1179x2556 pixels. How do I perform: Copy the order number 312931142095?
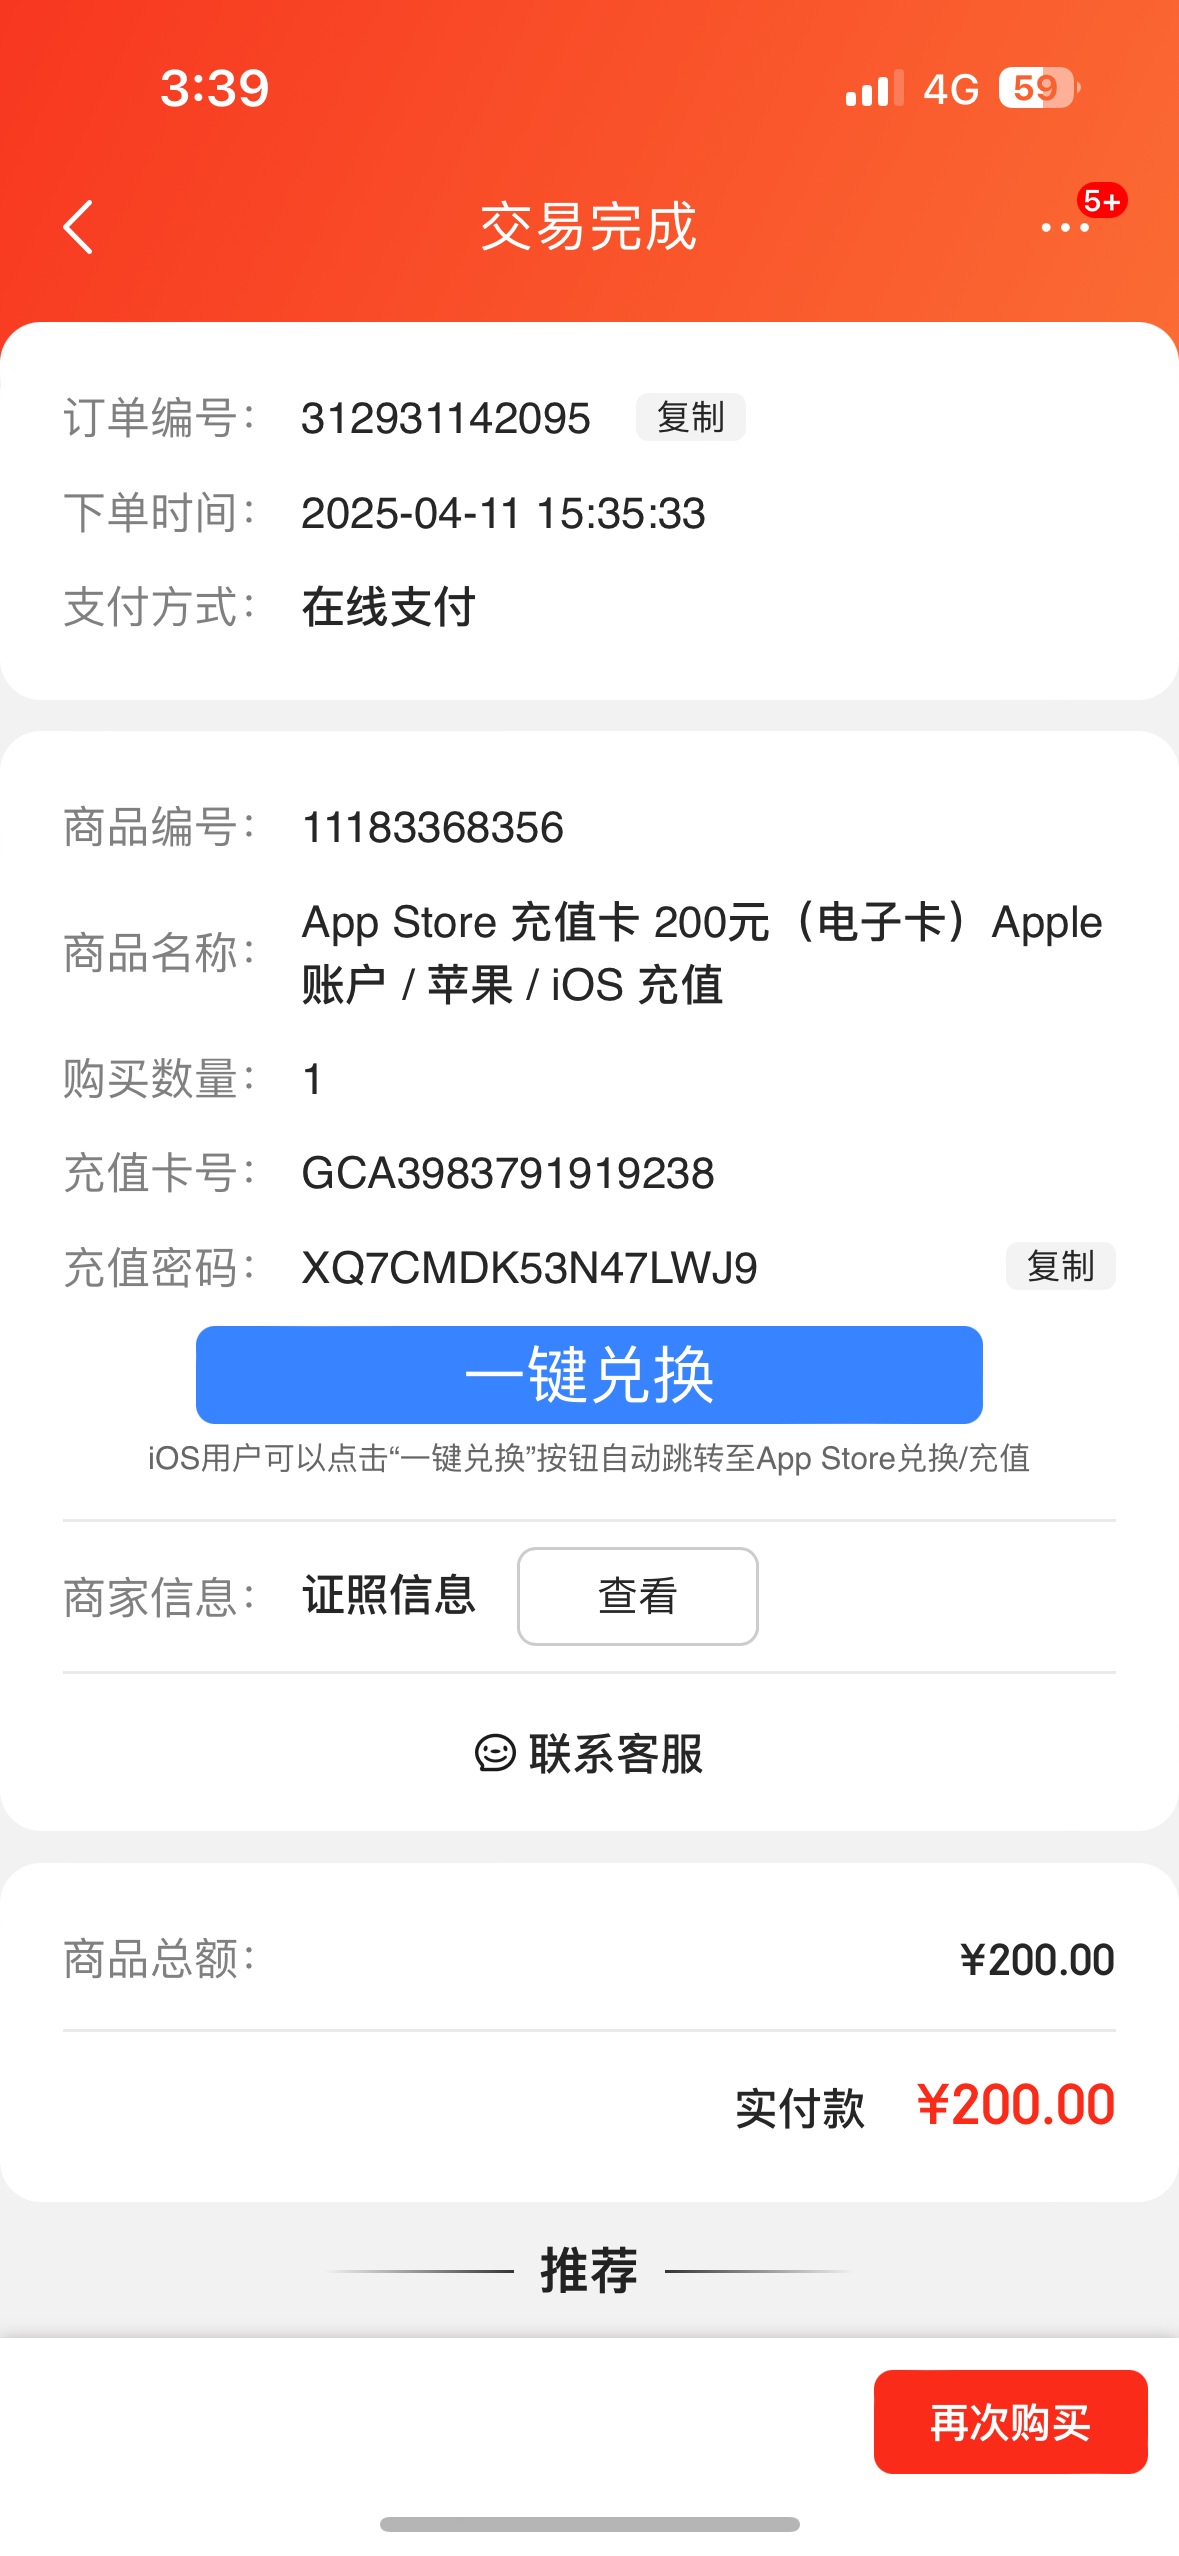tap(690, 417)
